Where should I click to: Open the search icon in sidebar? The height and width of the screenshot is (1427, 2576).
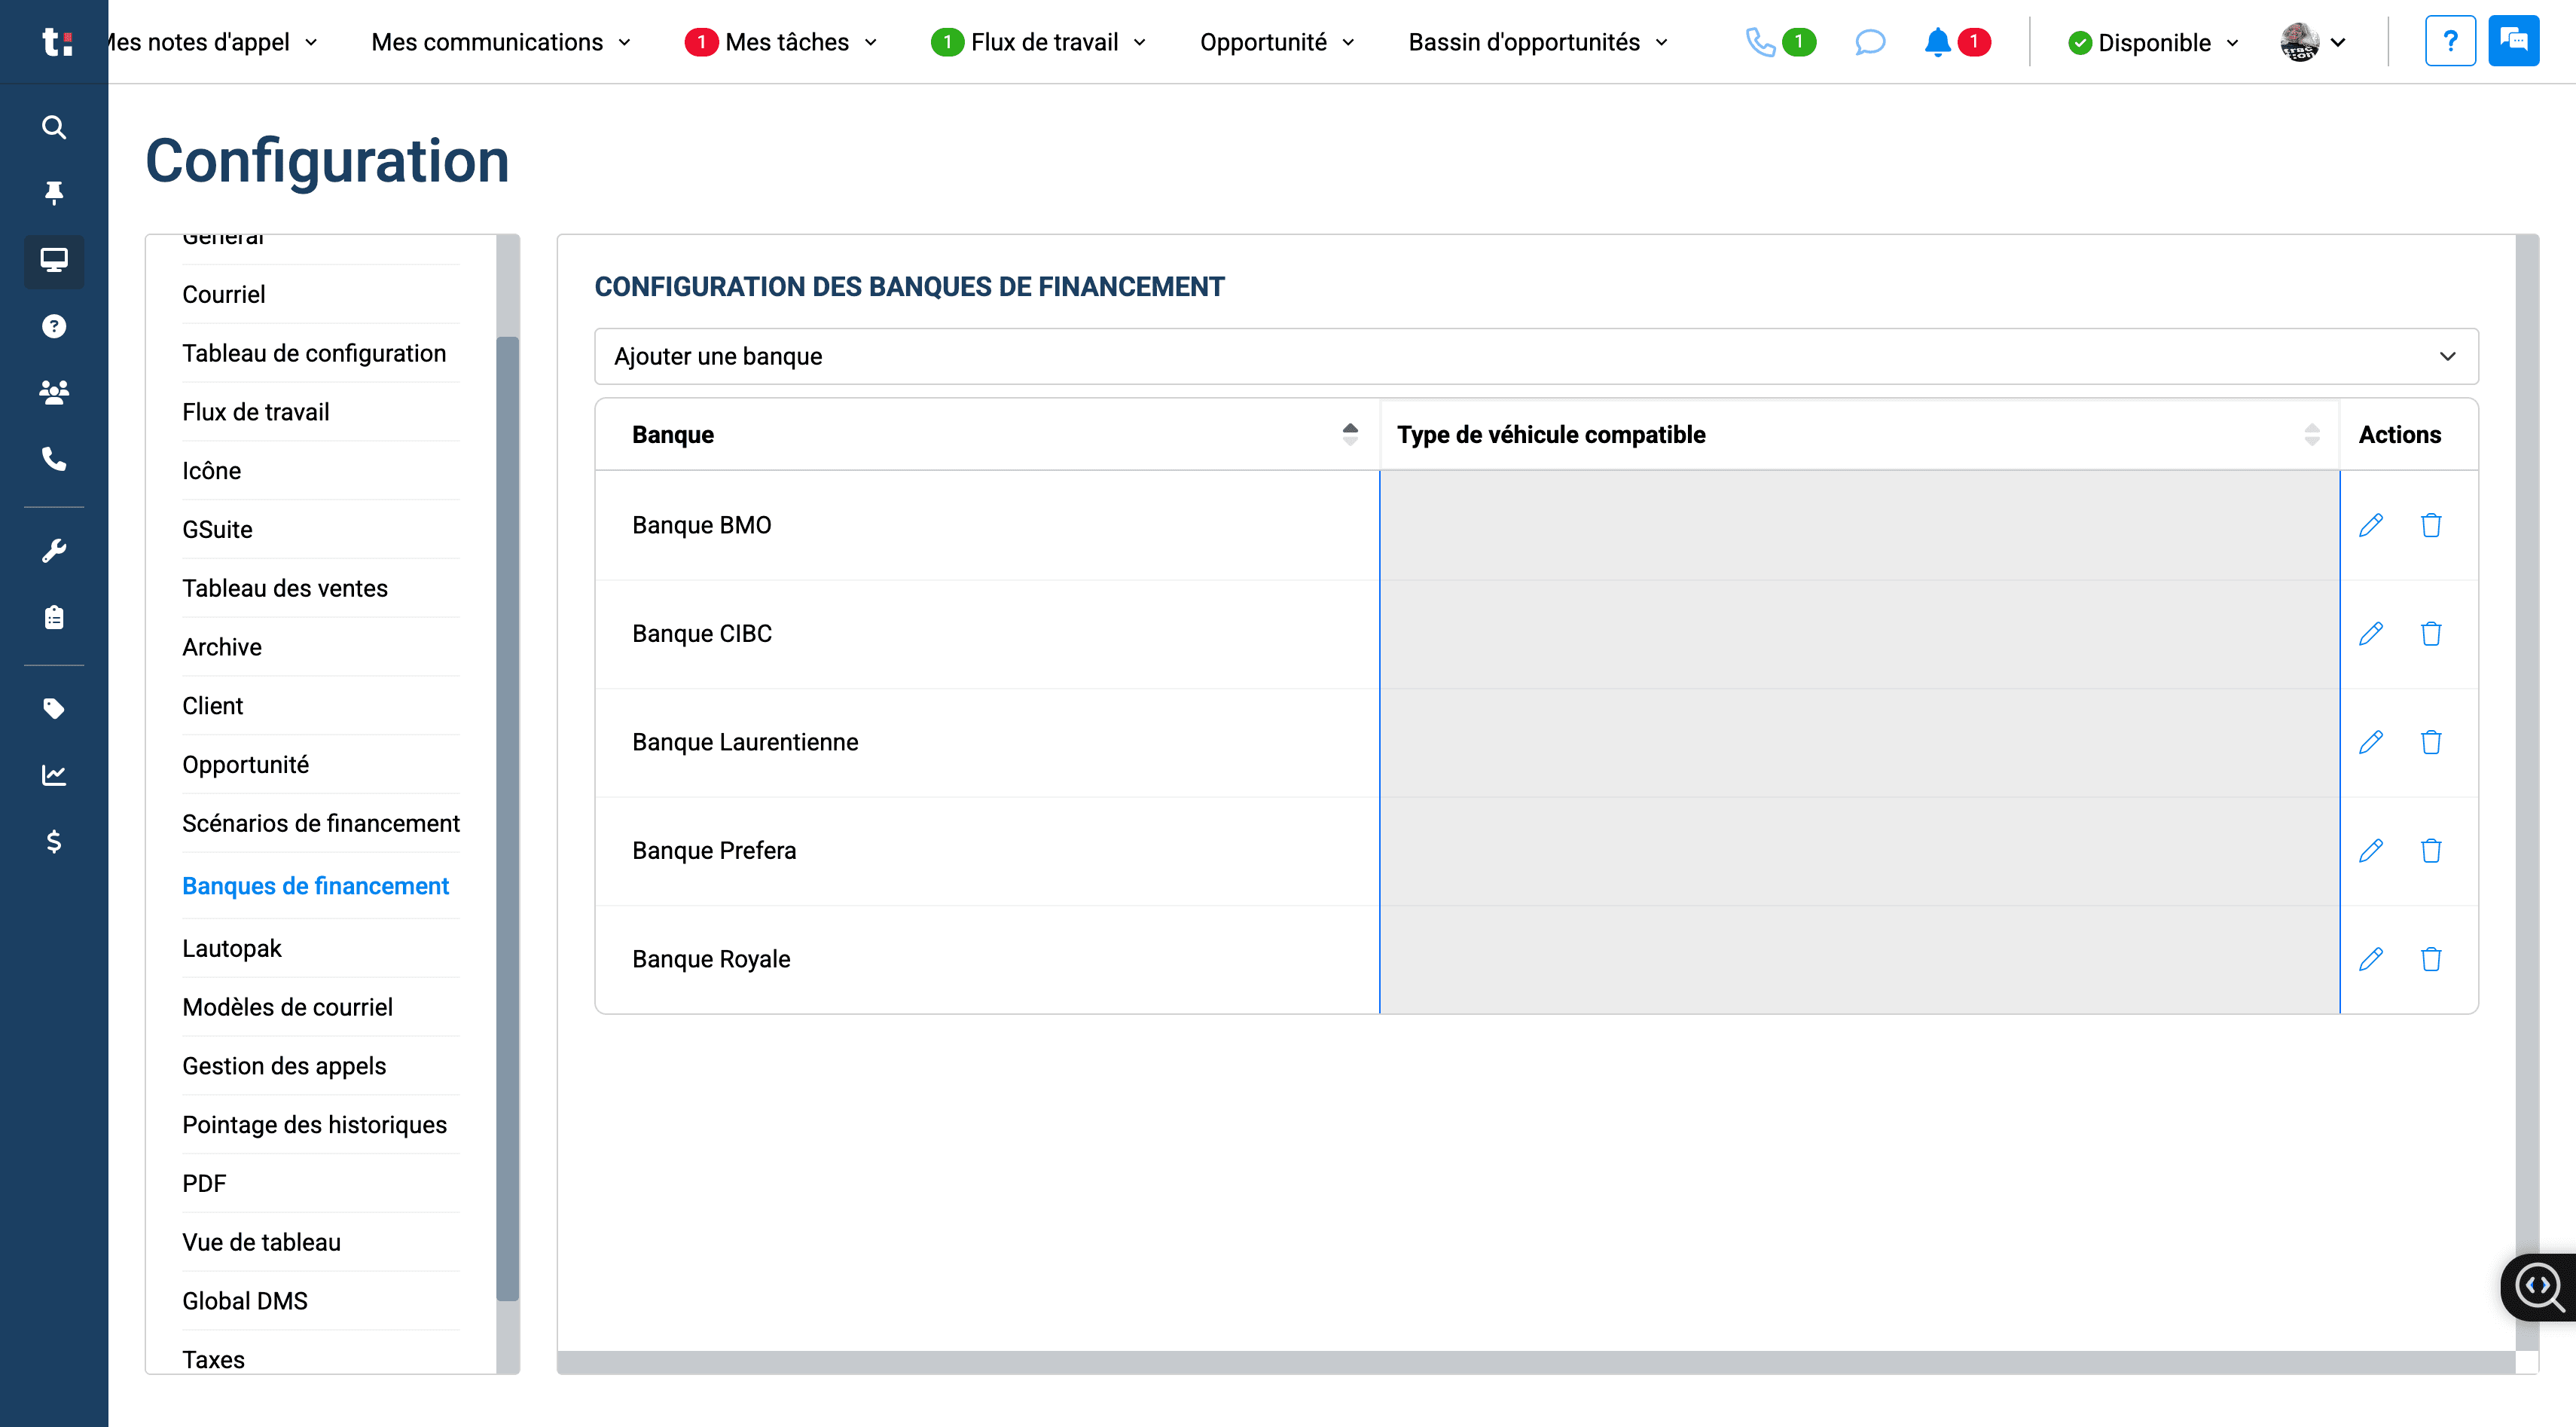pyautogui.click(x=54, y=127)
